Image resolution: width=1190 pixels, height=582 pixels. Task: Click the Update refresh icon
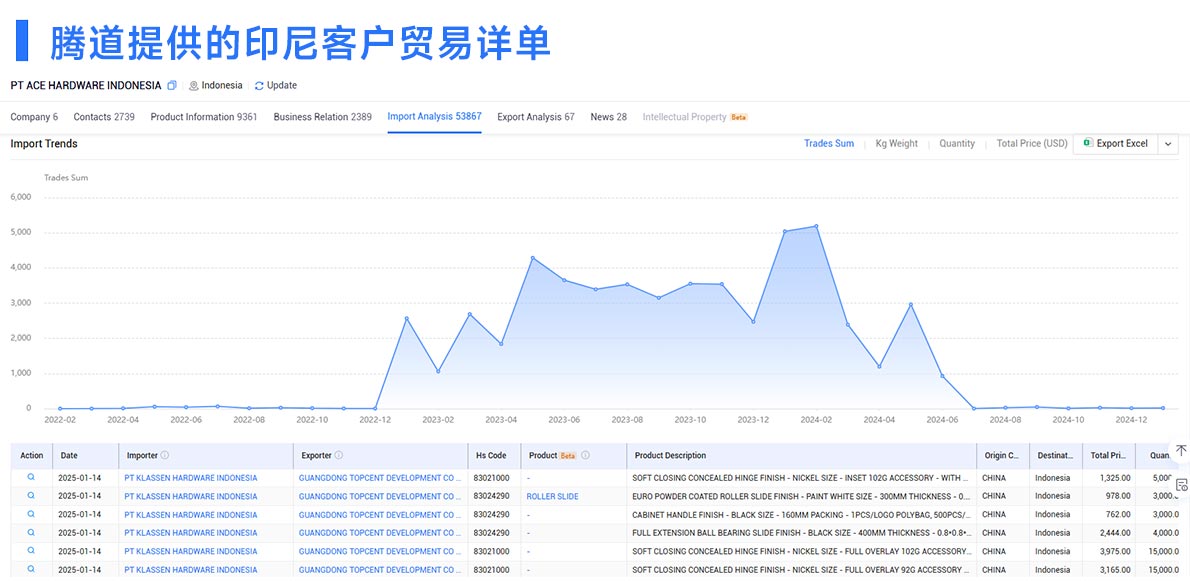(x=259, y=86)
